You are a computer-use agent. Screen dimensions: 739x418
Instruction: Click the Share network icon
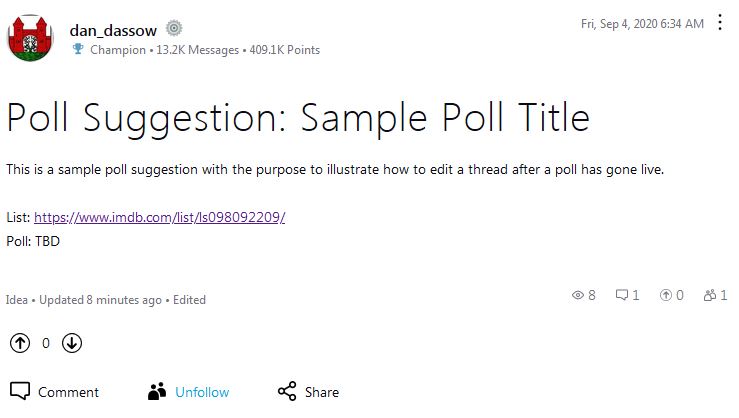287,391
